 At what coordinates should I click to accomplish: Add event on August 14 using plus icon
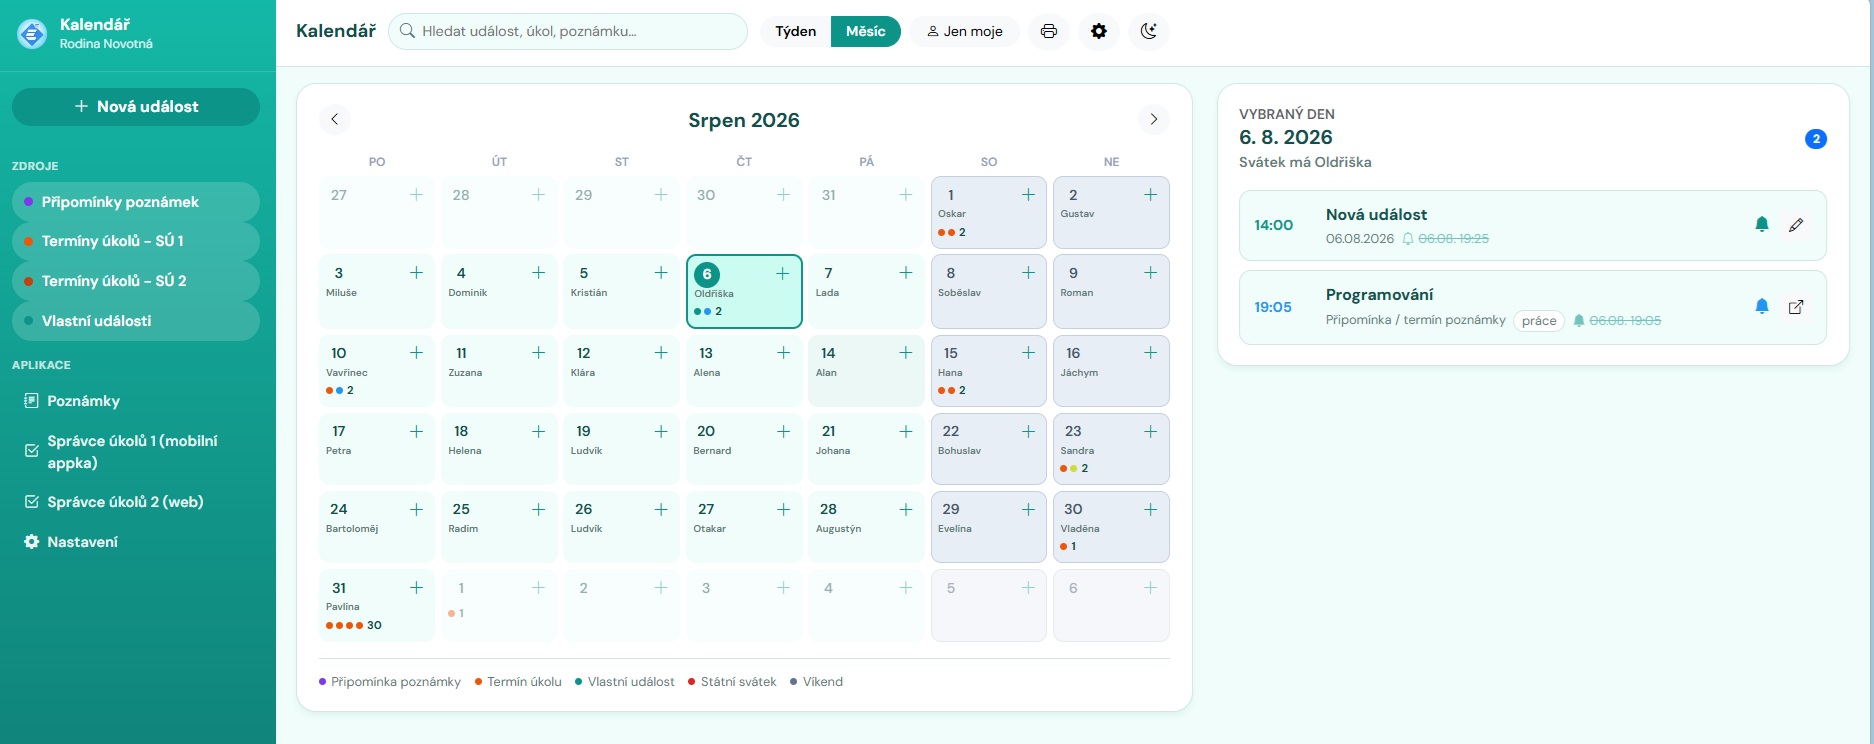pyautogui.click(x=906, y=352)
